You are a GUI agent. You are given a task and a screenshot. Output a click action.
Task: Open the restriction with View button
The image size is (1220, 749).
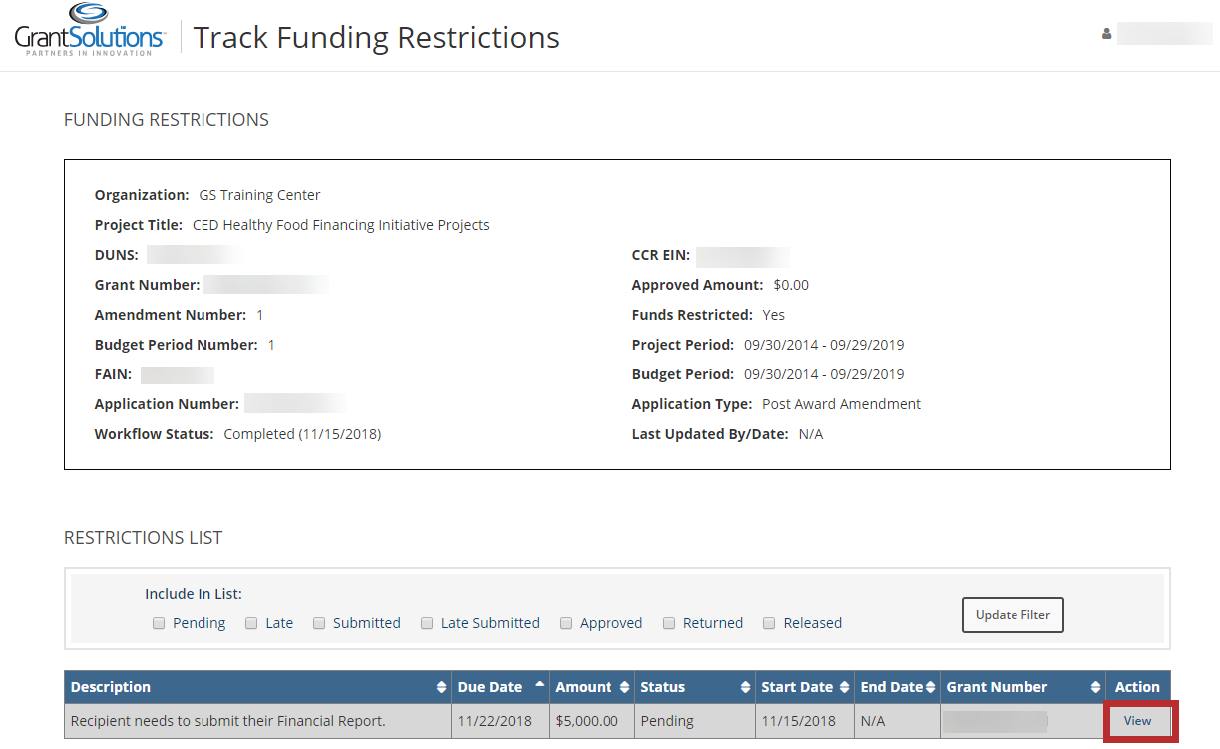pos(1137,721)
